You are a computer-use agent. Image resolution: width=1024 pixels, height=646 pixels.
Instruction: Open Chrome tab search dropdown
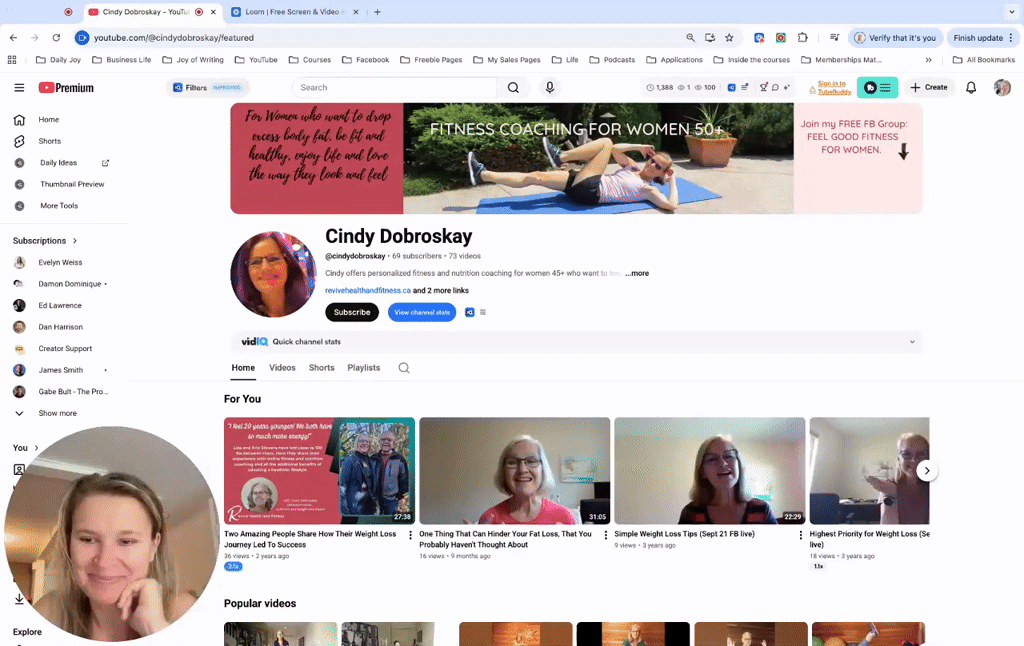(x=1011, y=12)
